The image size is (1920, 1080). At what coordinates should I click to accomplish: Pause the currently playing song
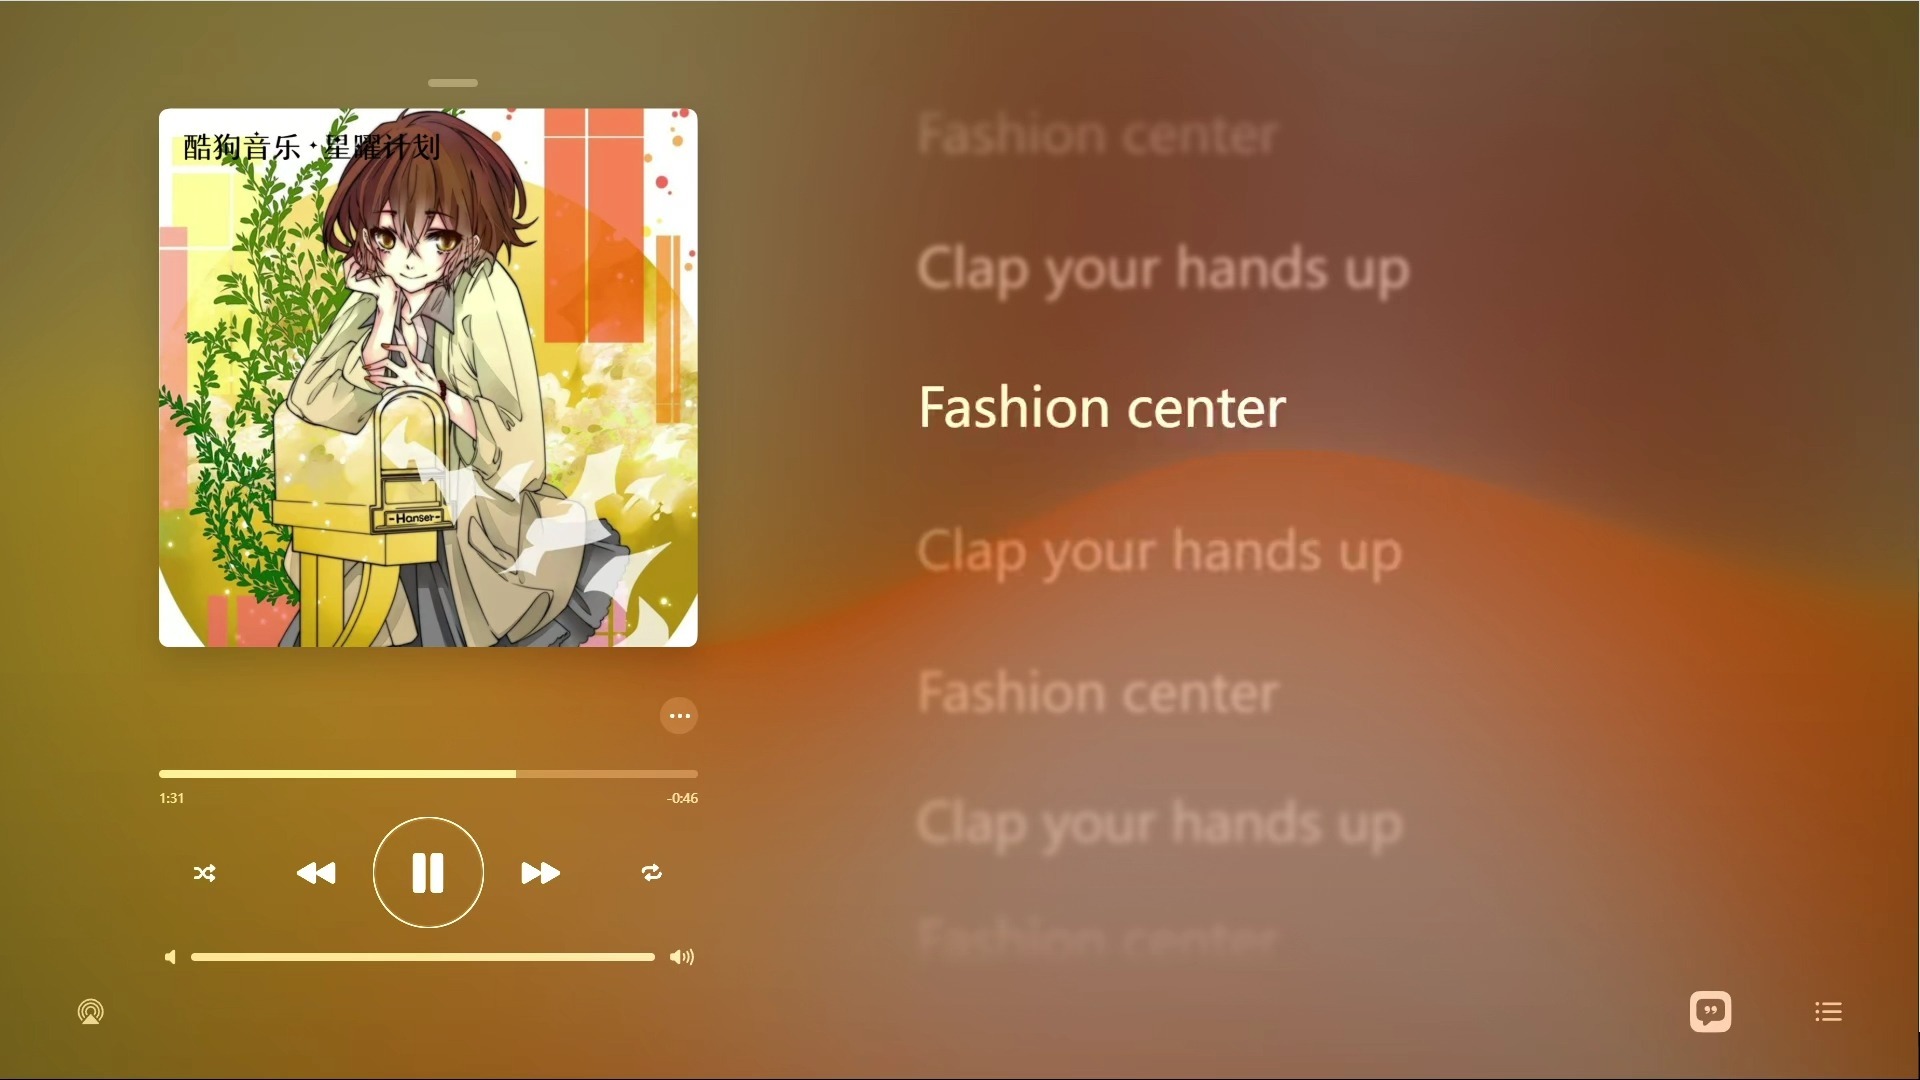[428, 872]
